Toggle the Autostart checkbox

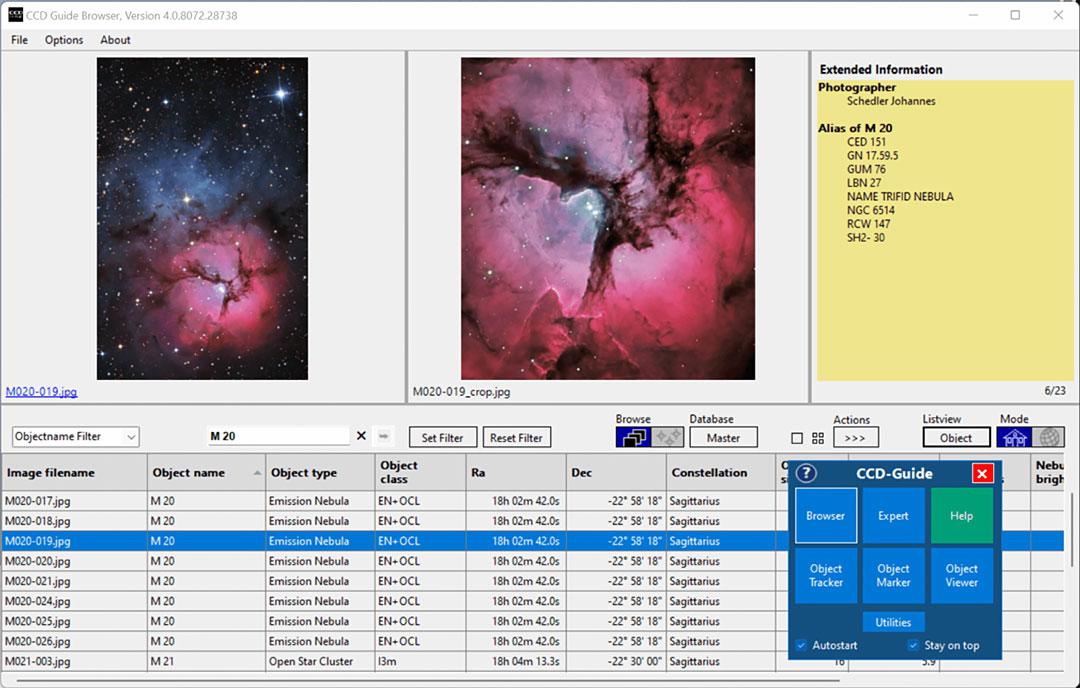[801, 645]
